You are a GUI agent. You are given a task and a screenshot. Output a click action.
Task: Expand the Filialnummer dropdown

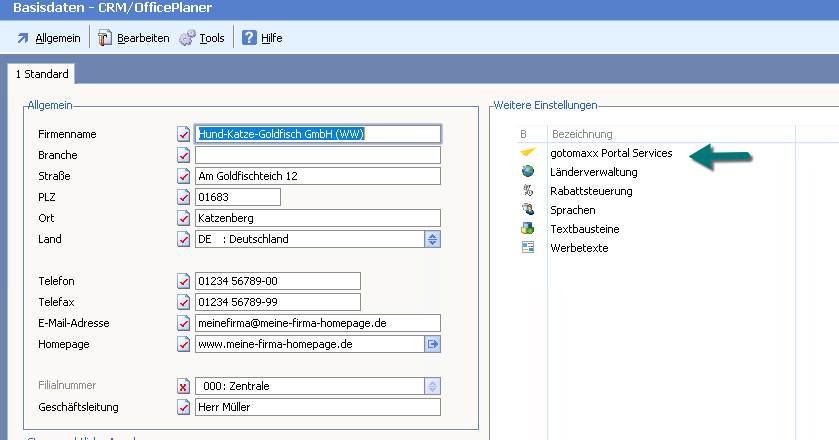(432, 386)
